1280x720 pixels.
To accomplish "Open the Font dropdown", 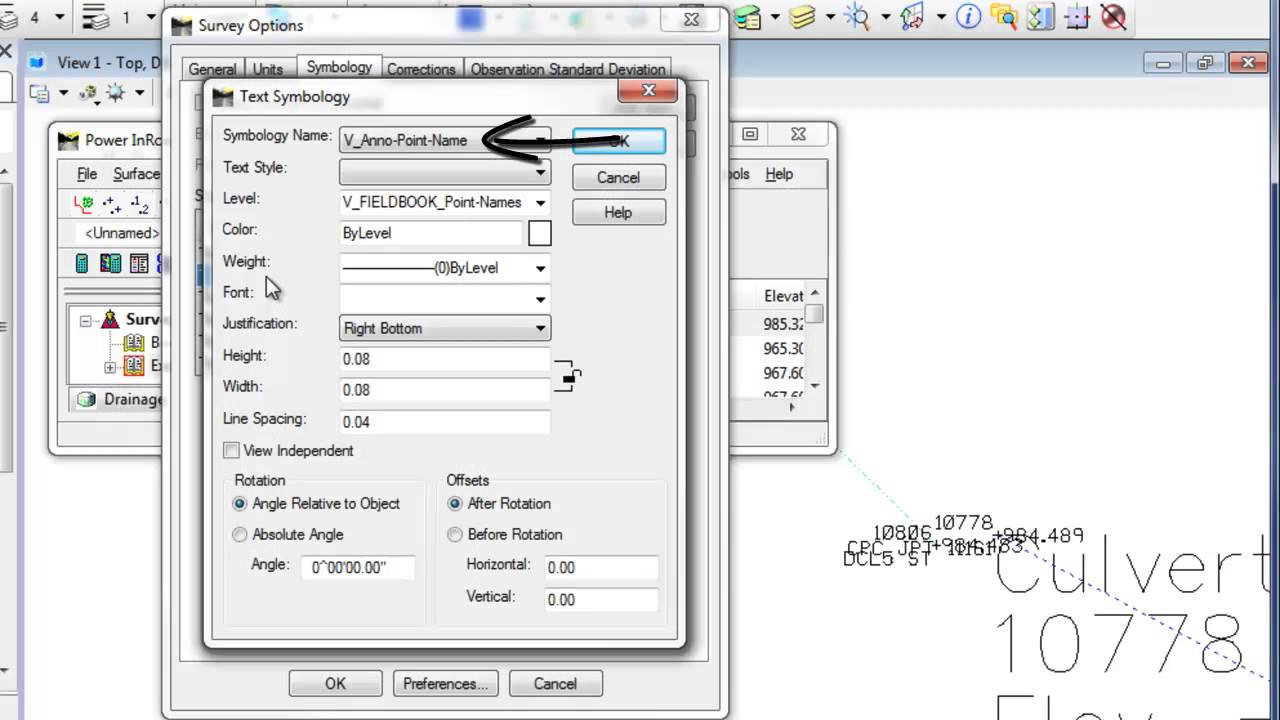I will pyautogui.click(x=445, y=298).
